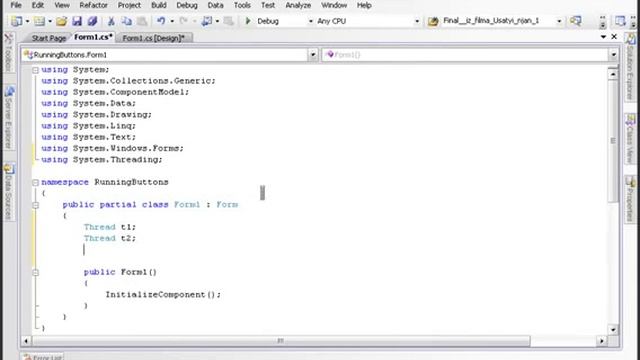The image size is (640, 360).
Task: Open the File menu
Action: tap(16, 5)
